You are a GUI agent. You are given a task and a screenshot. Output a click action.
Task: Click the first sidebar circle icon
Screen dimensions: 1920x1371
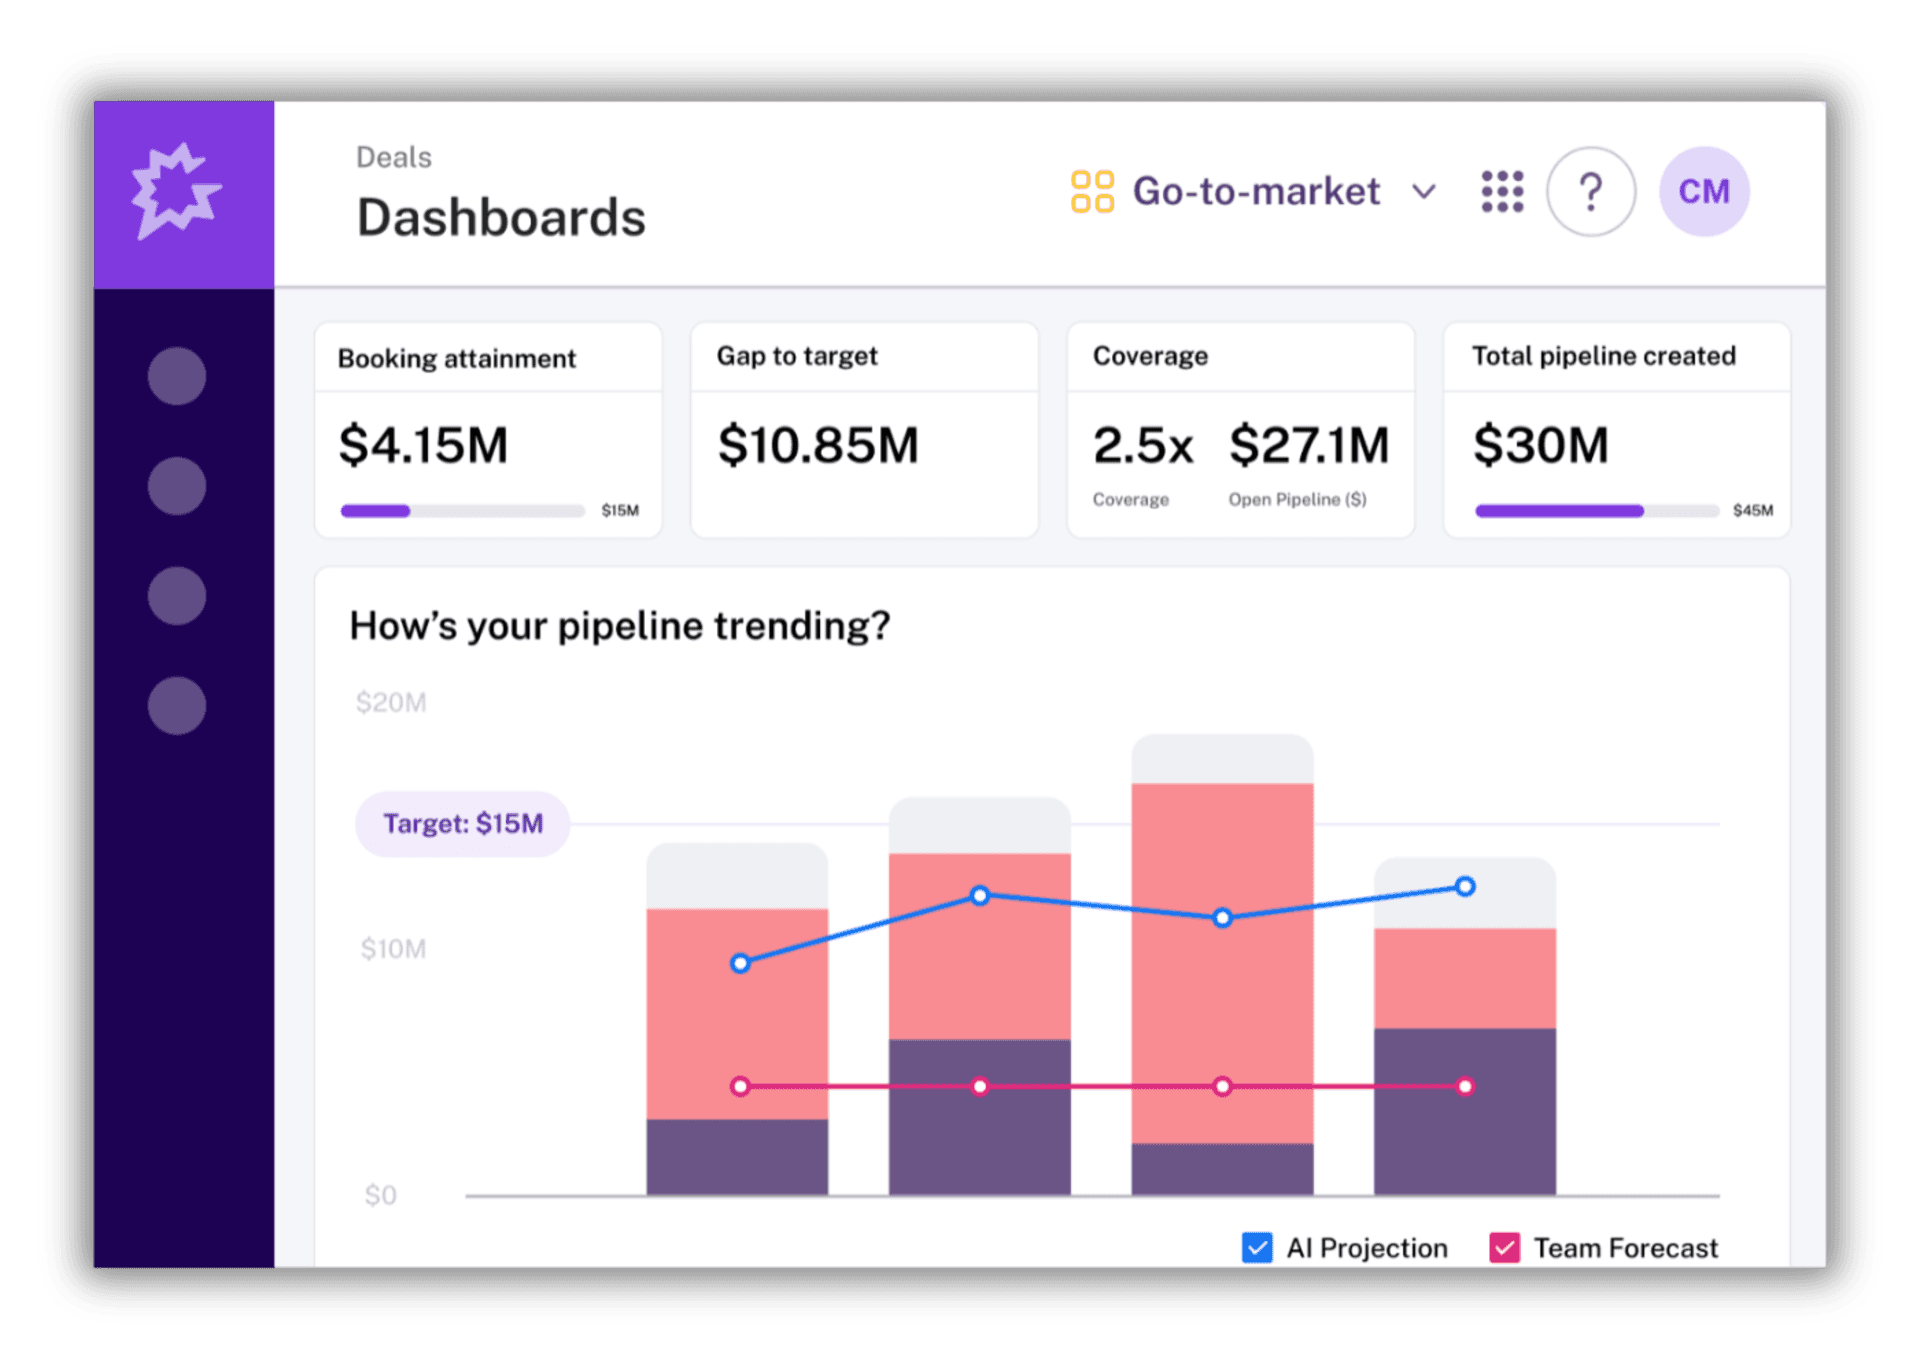pos(177,376)
